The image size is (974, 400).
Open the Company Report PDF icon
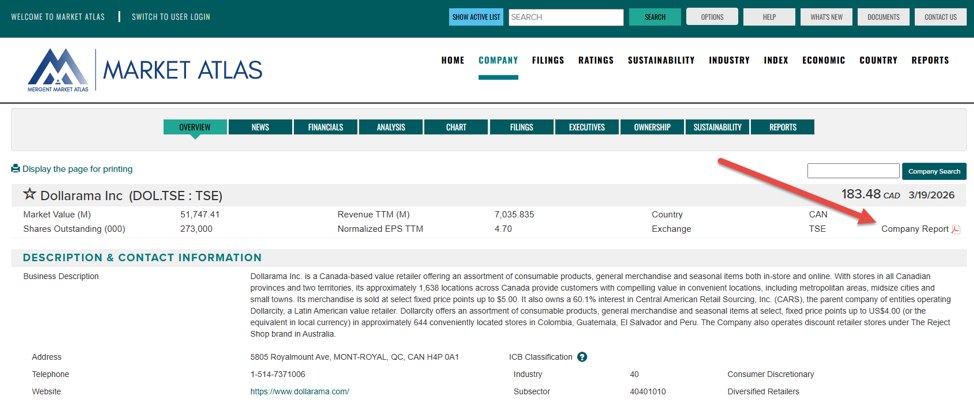tap(956, 229)
